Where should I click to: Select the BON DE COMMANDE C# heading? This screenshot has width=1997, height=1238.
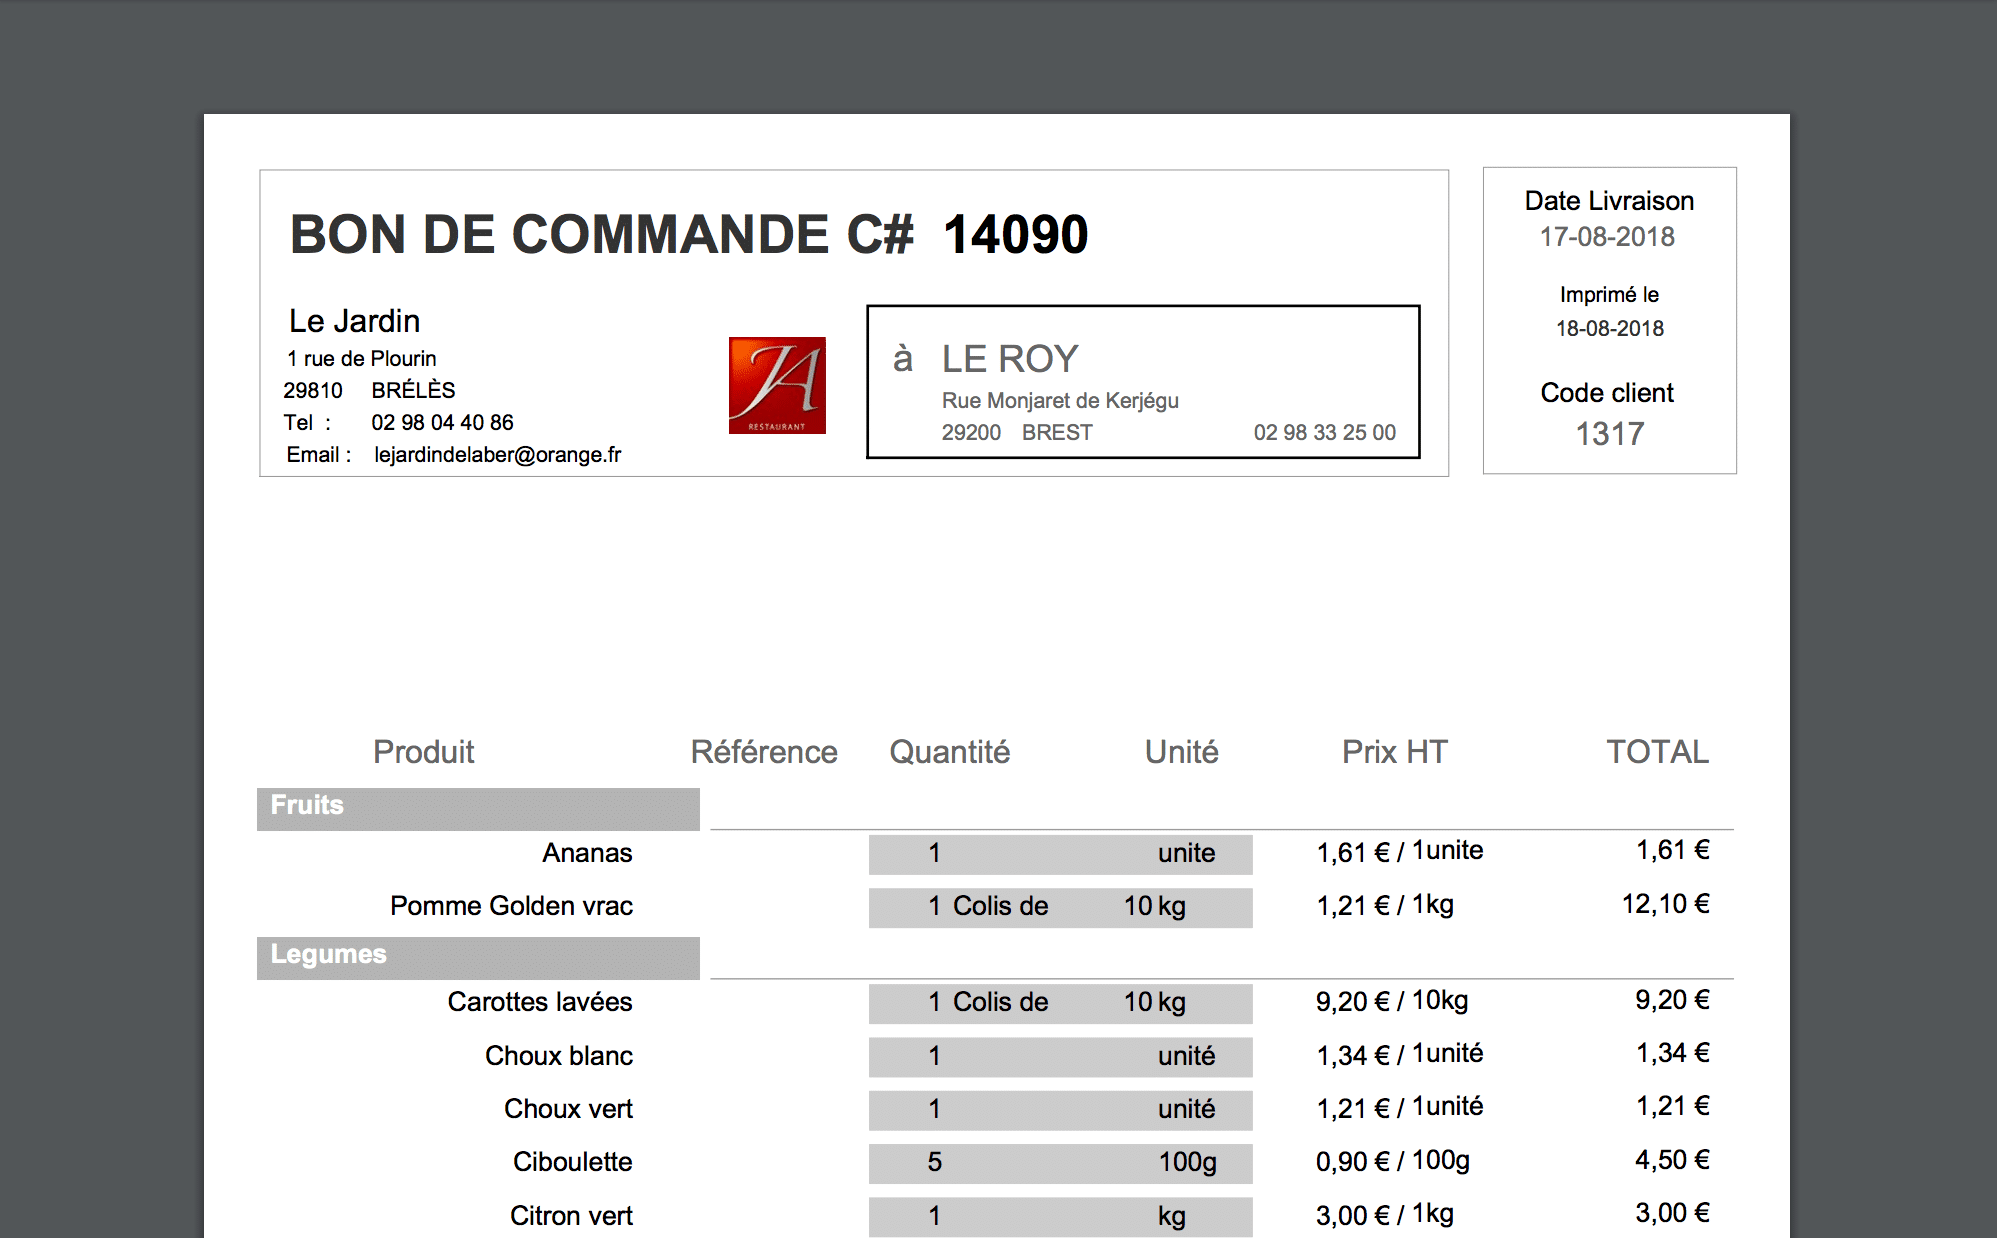tap(602, 234)
